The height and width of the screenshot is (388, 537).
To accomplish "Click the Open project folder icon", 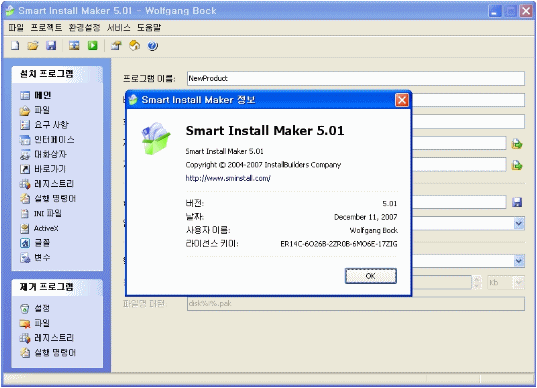I will 33,46.
